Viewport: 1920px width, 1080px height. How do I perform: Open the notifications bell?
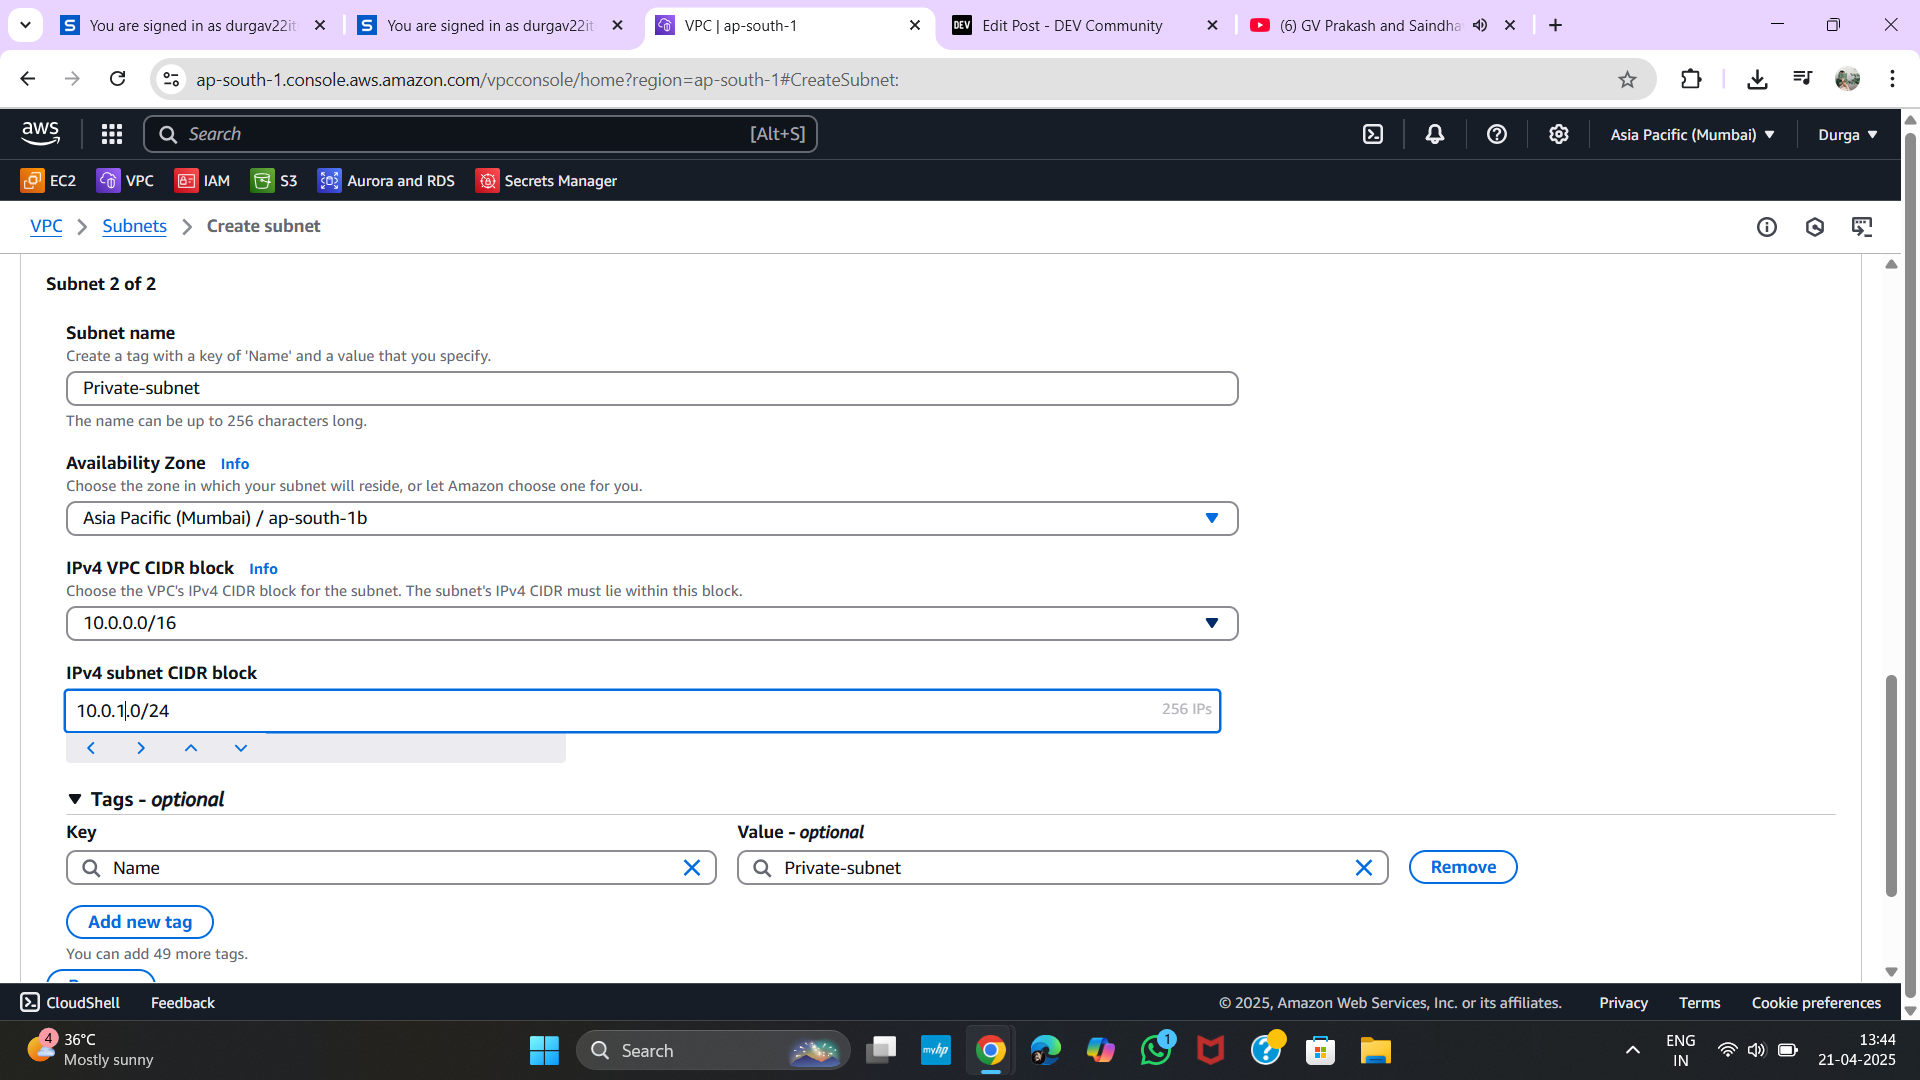coord(1435,134)
